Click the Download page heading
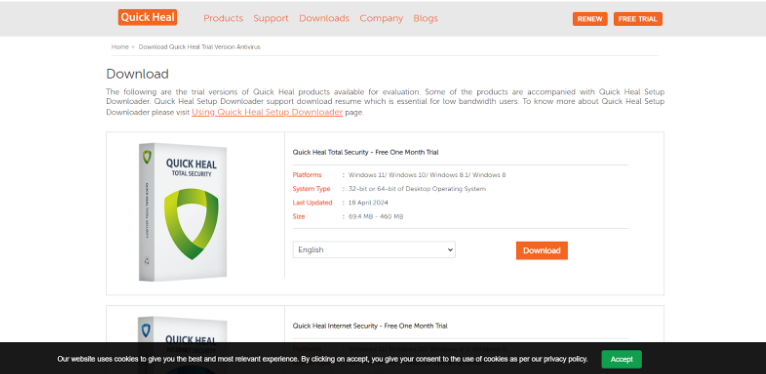Screen dimensions: 766x374 click(x=137, y=74)
